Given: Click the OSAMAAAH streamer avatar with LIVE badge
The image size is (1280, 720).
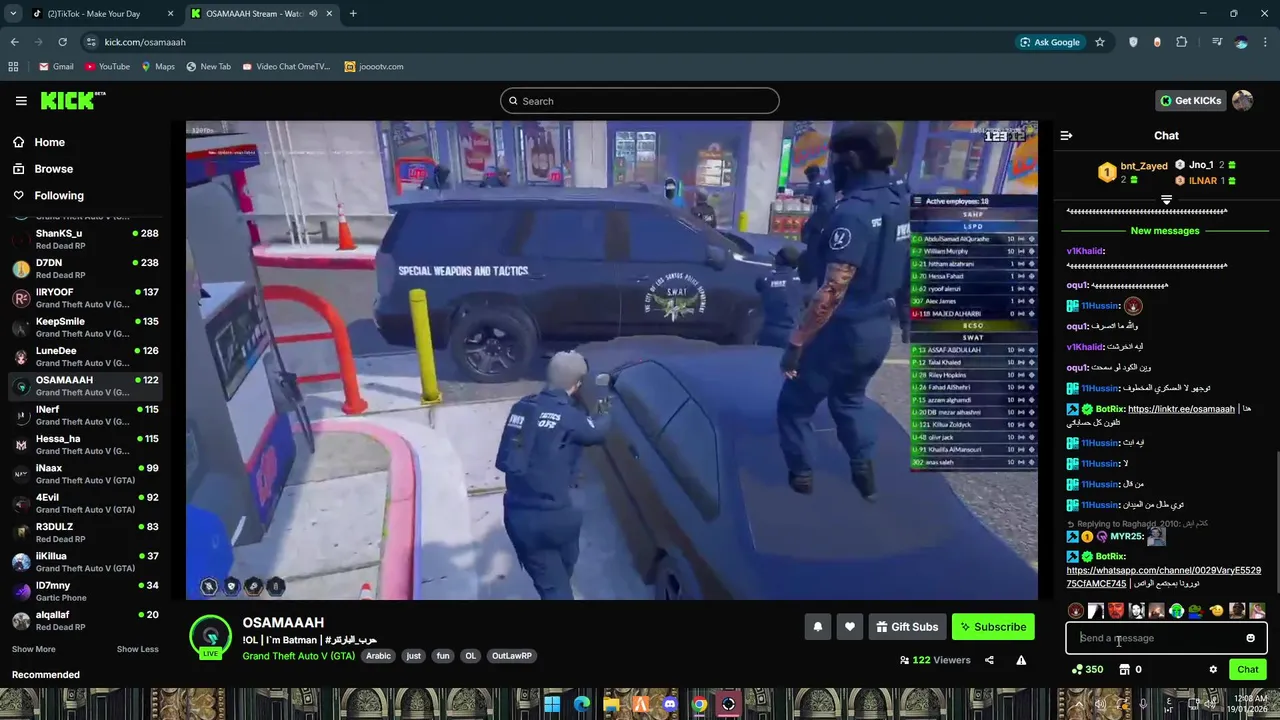Looking at the screenshot, I should (x=210, y=637).
